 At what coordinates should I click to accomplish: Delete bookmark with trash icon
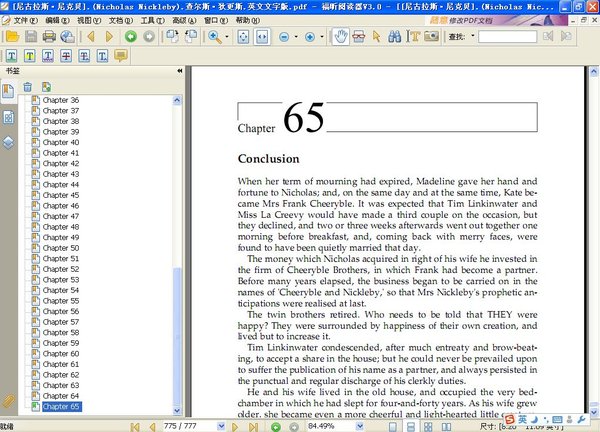pyautogui.click(x=28, y=87)
